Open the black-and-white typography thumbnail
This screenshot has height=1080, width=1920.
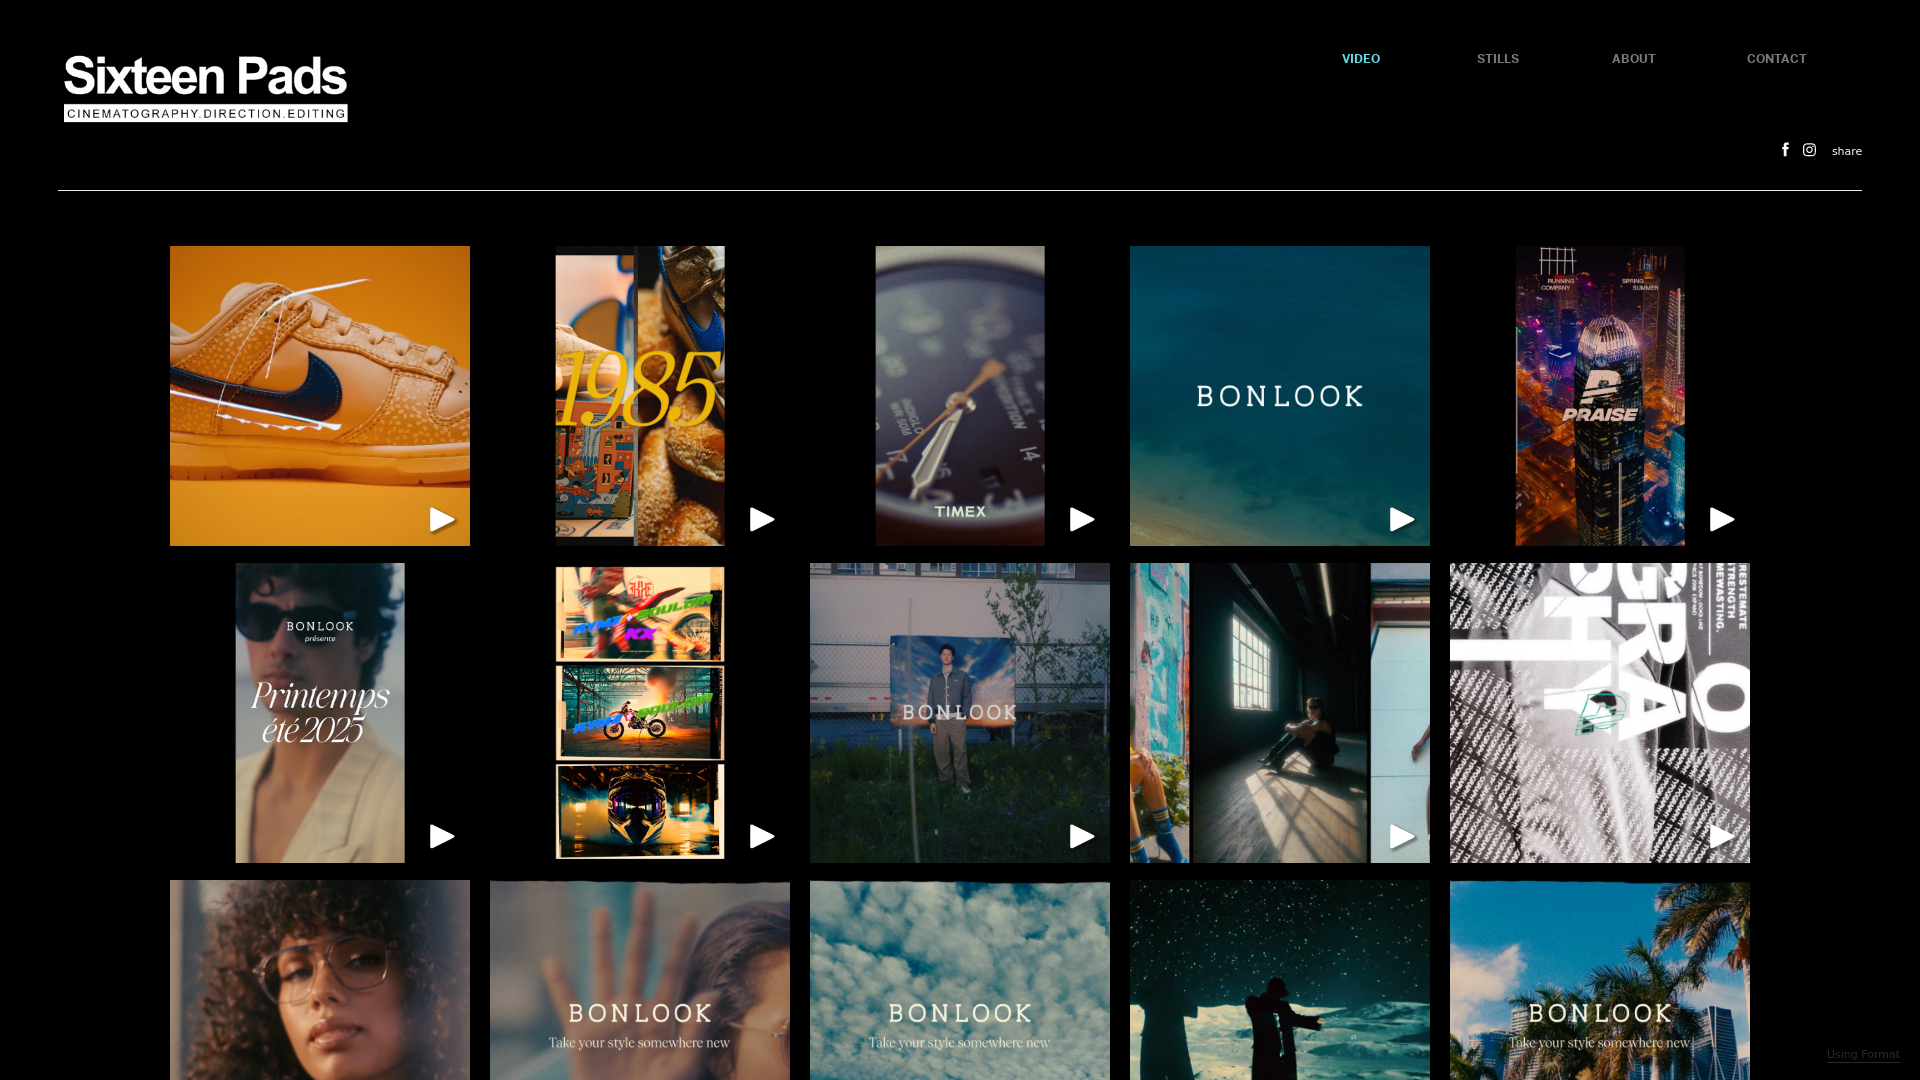click(x=1600, y=713)
